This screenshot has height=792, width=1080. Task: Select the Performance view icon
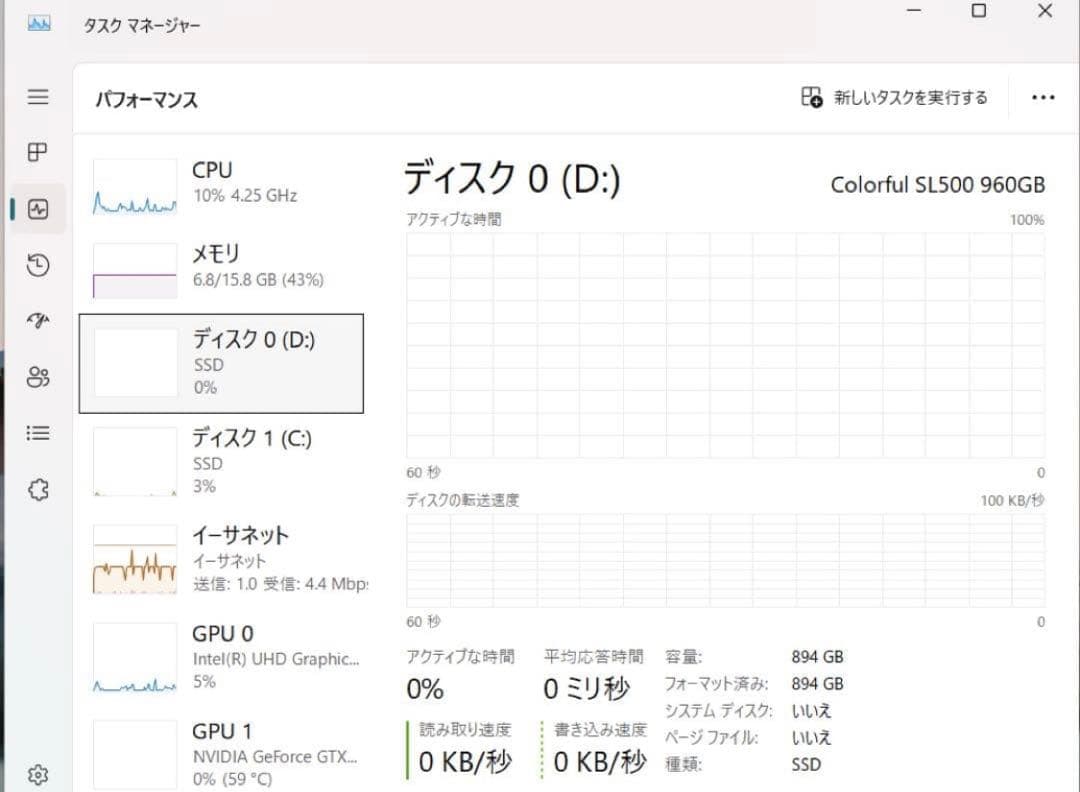tap(37, 208)
